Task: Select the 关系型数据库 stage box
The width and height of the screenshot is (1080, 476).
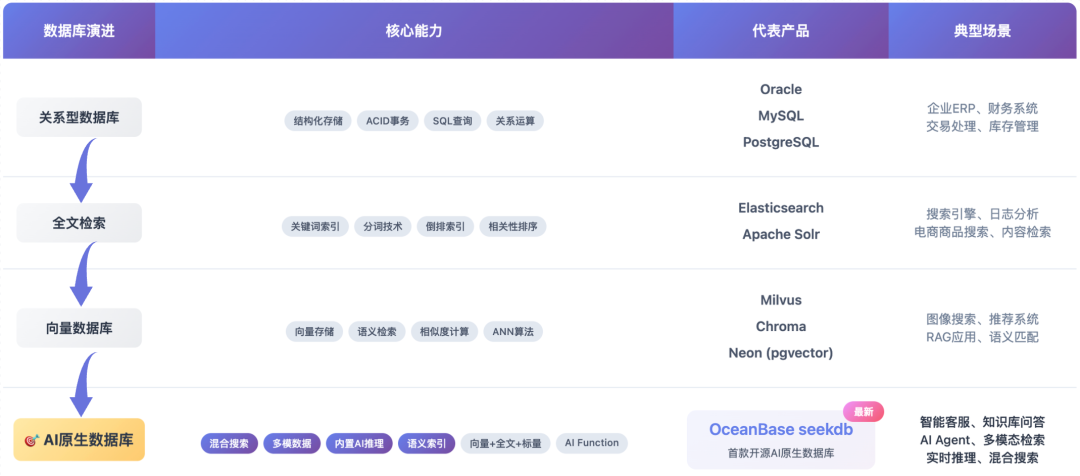Action: point(79,117)
